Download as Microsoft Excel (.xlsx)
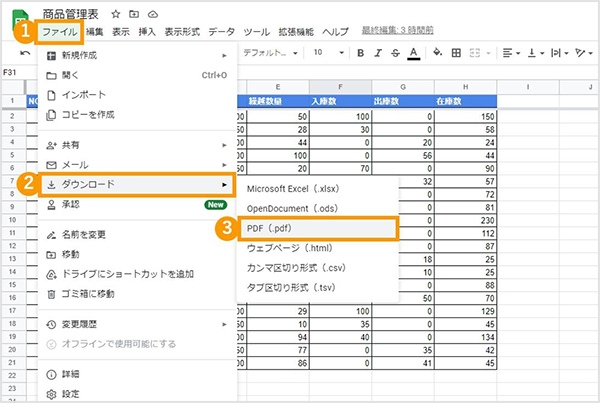Viewport: 600px width, 403px height. [x=317, y=189]
